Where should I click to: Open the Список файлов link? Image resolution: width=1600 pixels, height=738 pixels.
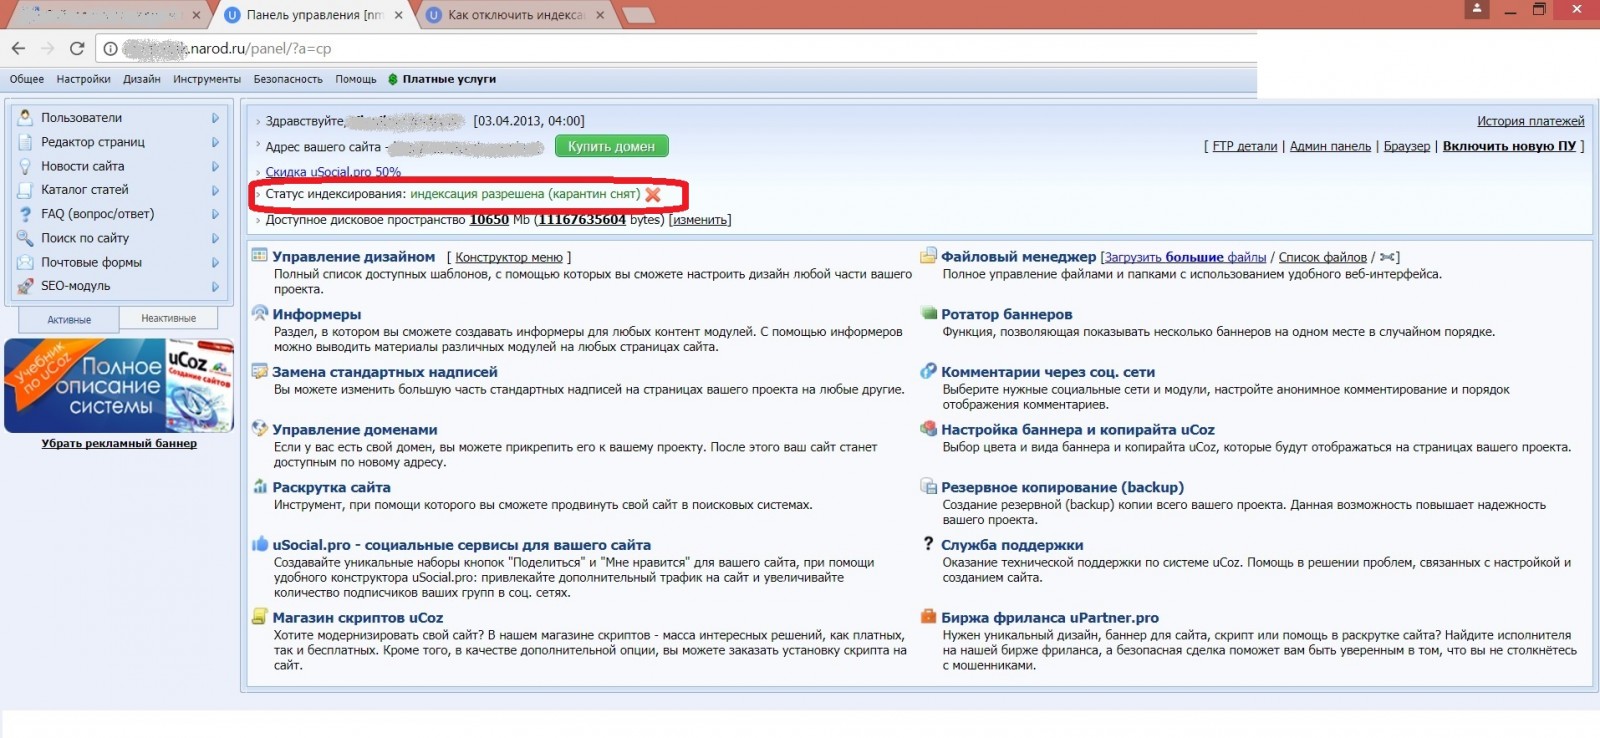click(x=1322, y=257)
